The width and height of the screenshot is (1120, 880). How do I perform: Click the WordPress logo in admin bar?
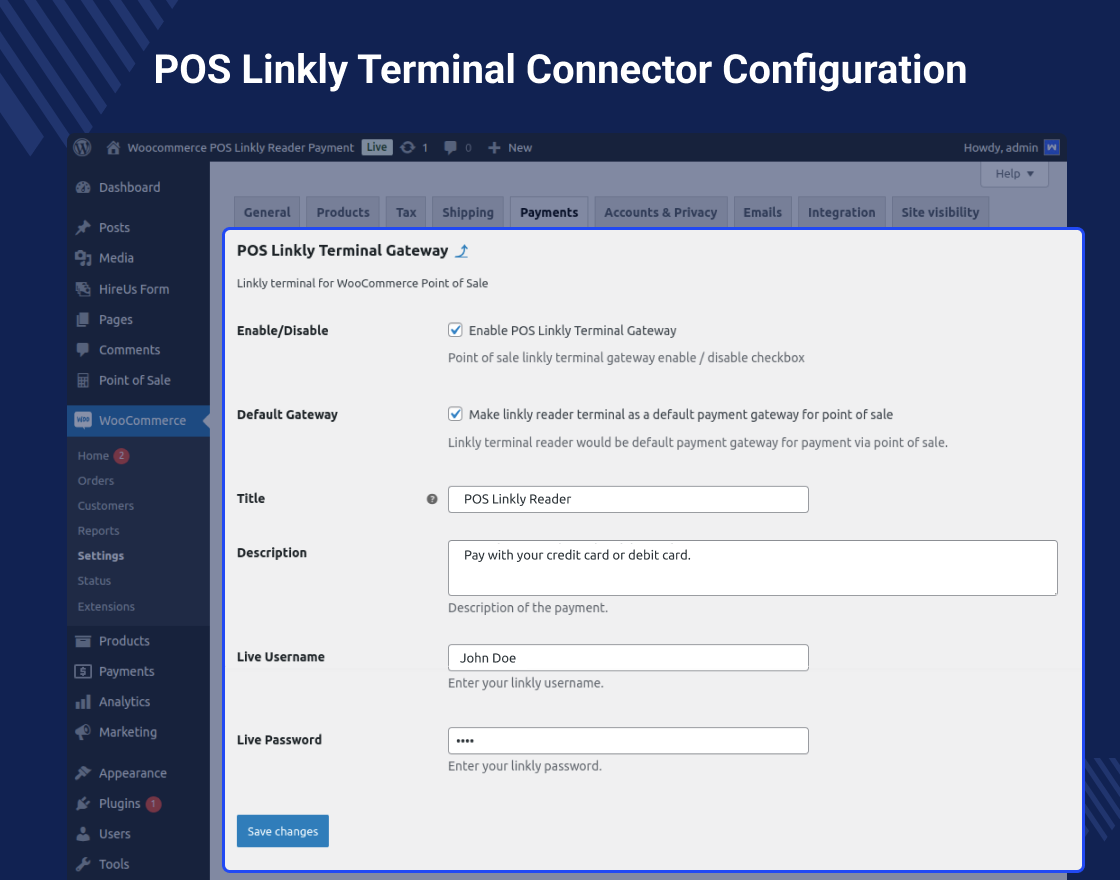click(x=81, y=147)
